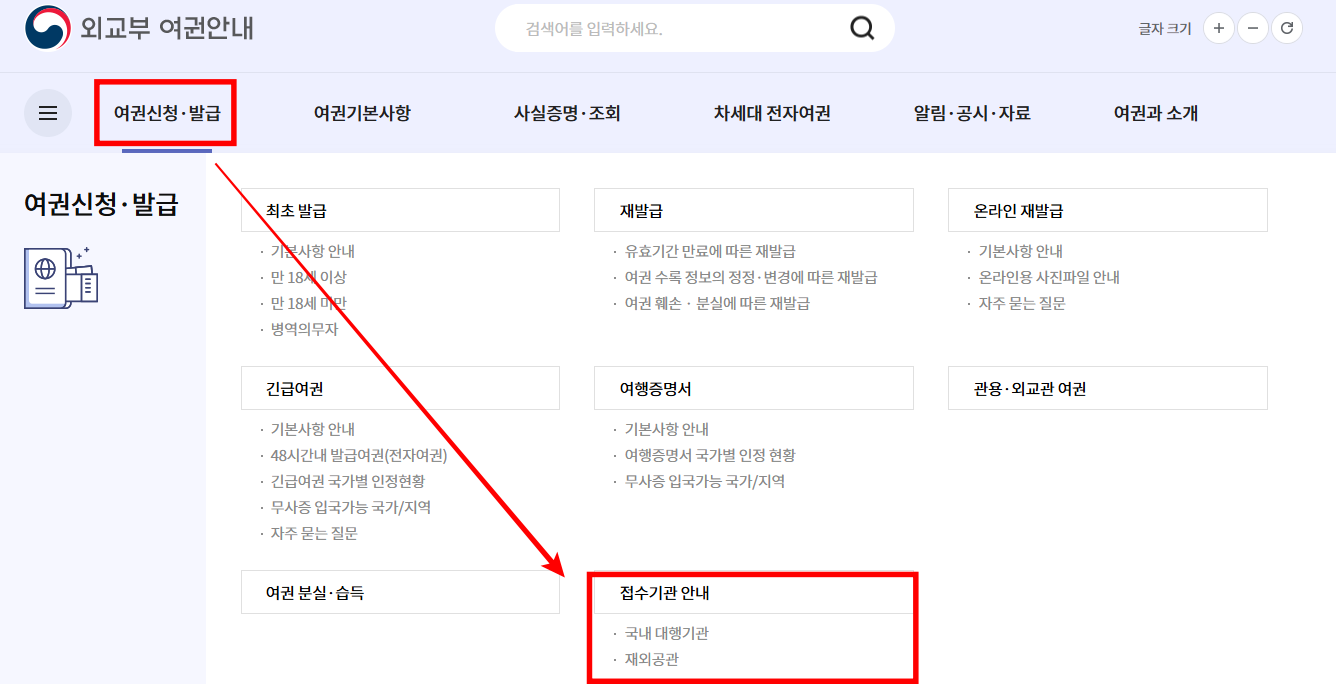Select the 재발급 section header
1336x684 pixels.
click(754, 210)
